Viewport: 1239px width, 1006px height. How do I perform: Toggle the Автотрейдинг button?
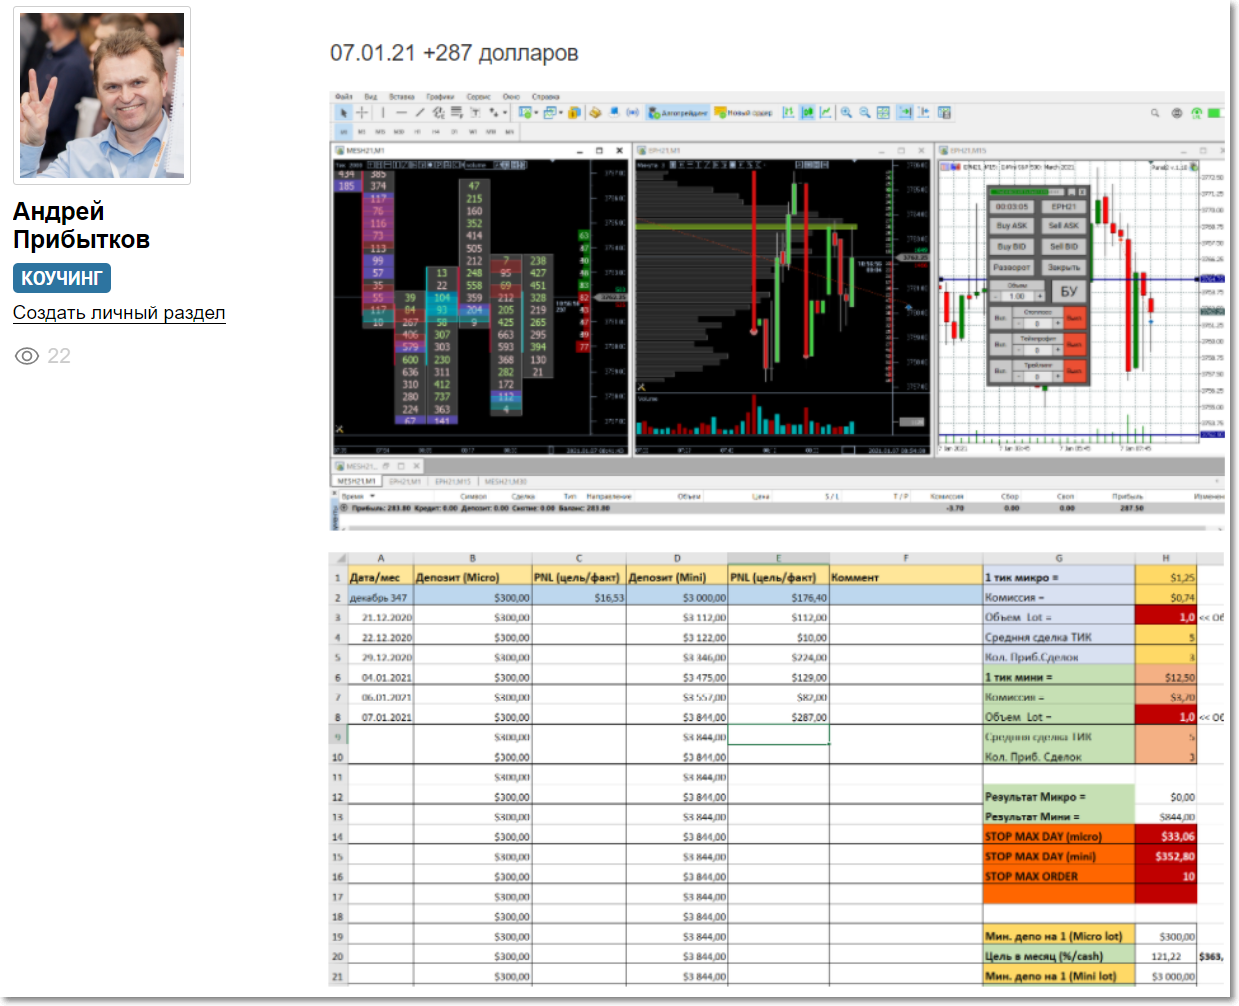point(678,113)
